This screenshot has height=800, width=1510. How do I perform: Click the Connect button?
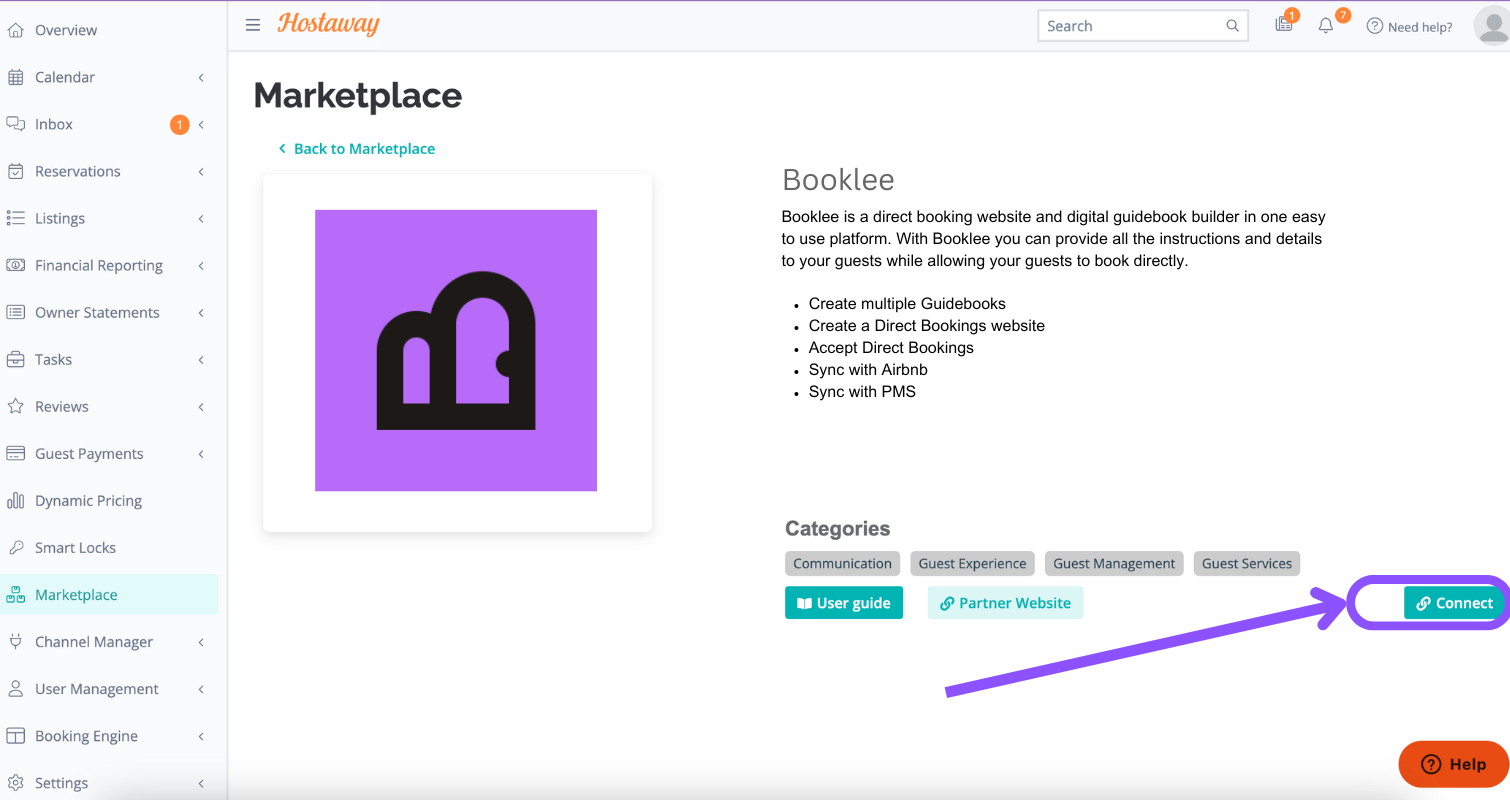[1454, 603]
